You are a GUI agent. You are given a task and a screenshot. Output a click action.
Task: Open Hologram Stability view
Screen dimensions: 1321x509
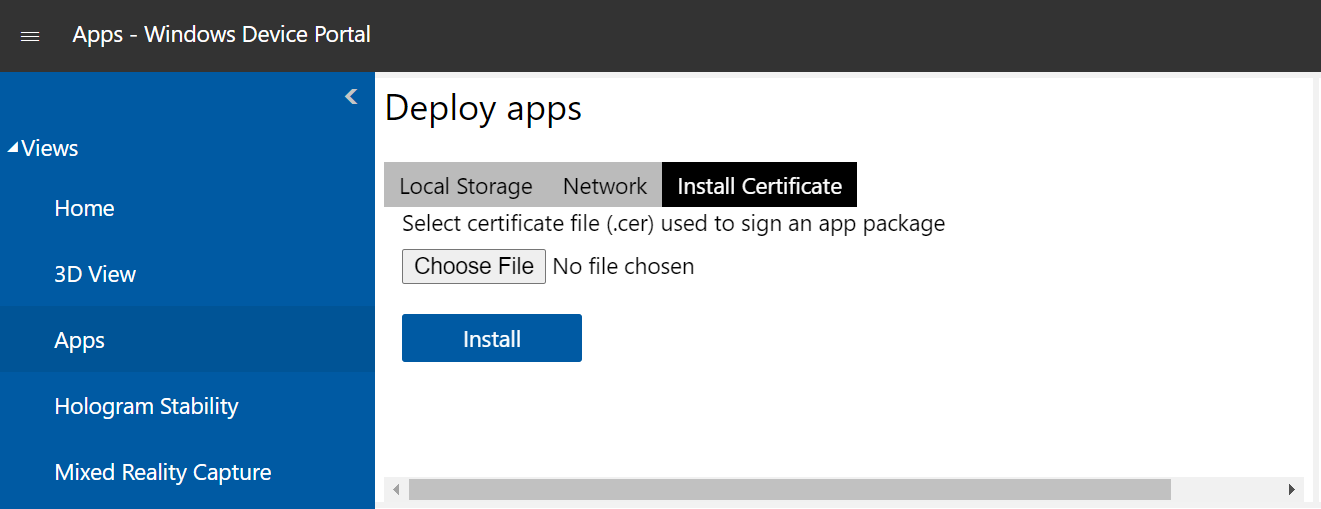point(187,406)
